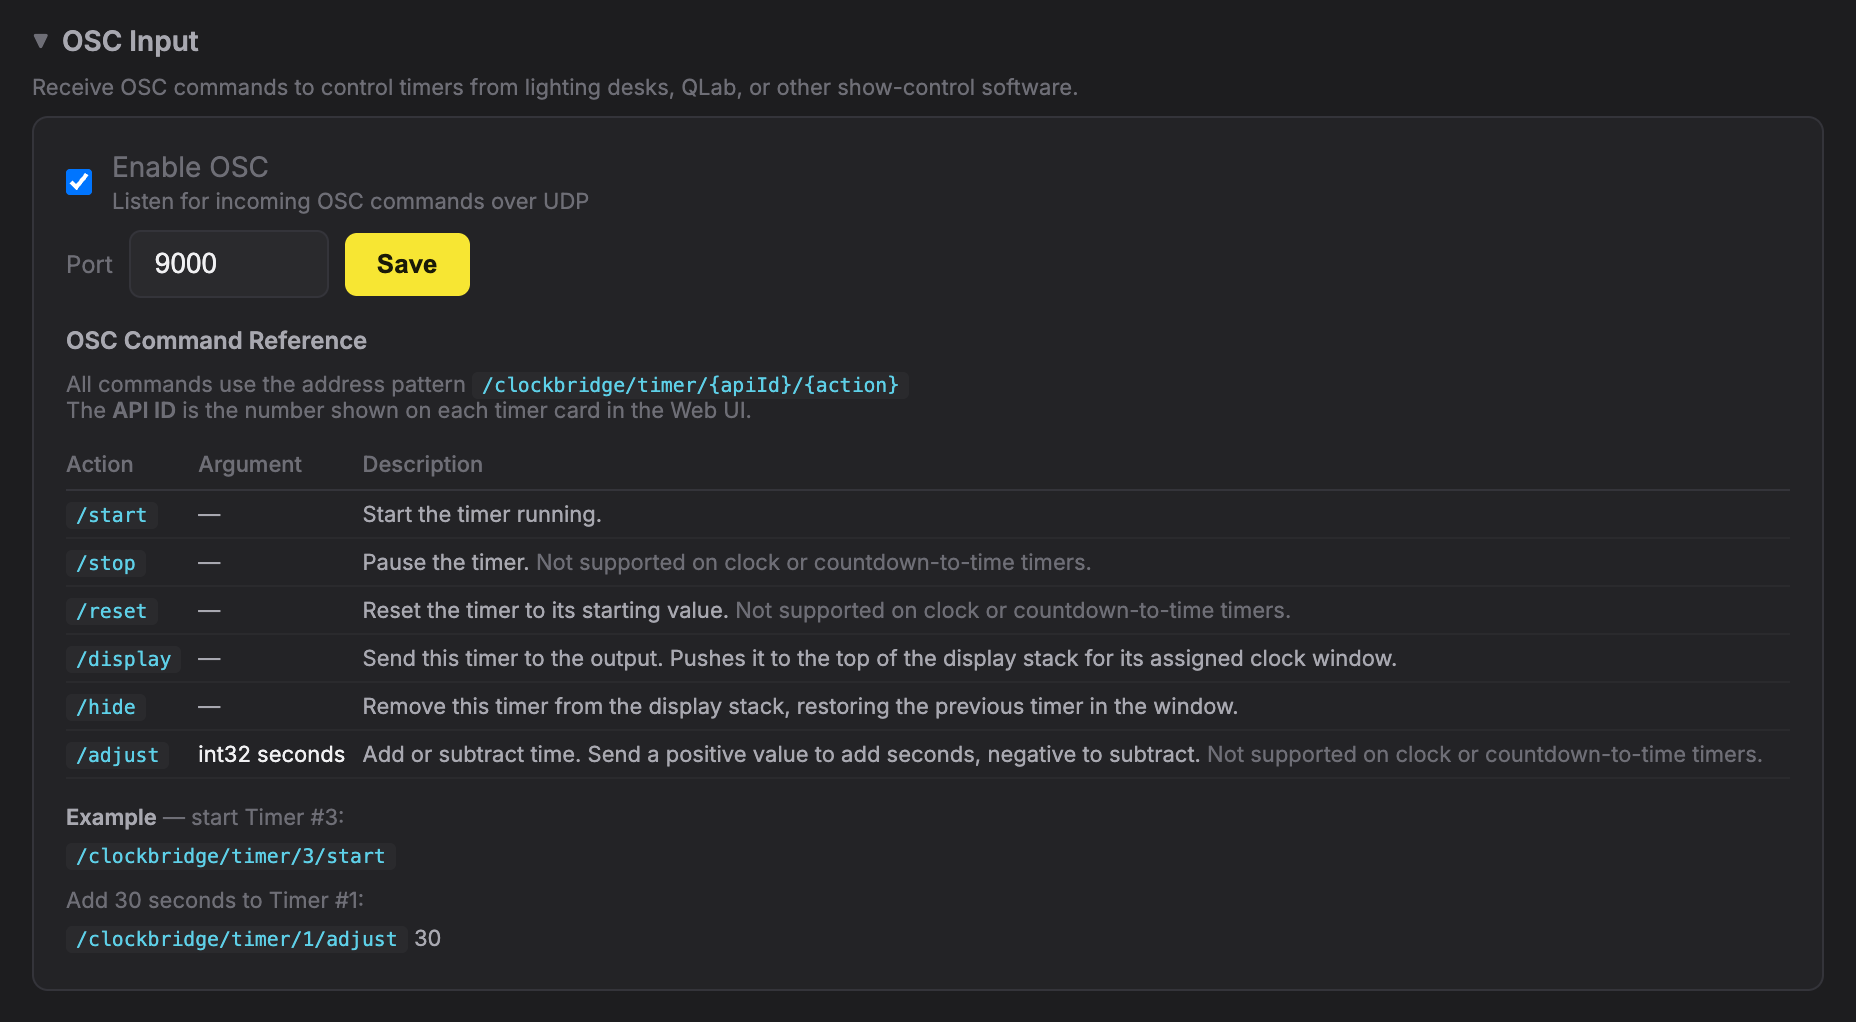Click the OSC Input section title
1856x1022 pixels.
tap(130, 41)
